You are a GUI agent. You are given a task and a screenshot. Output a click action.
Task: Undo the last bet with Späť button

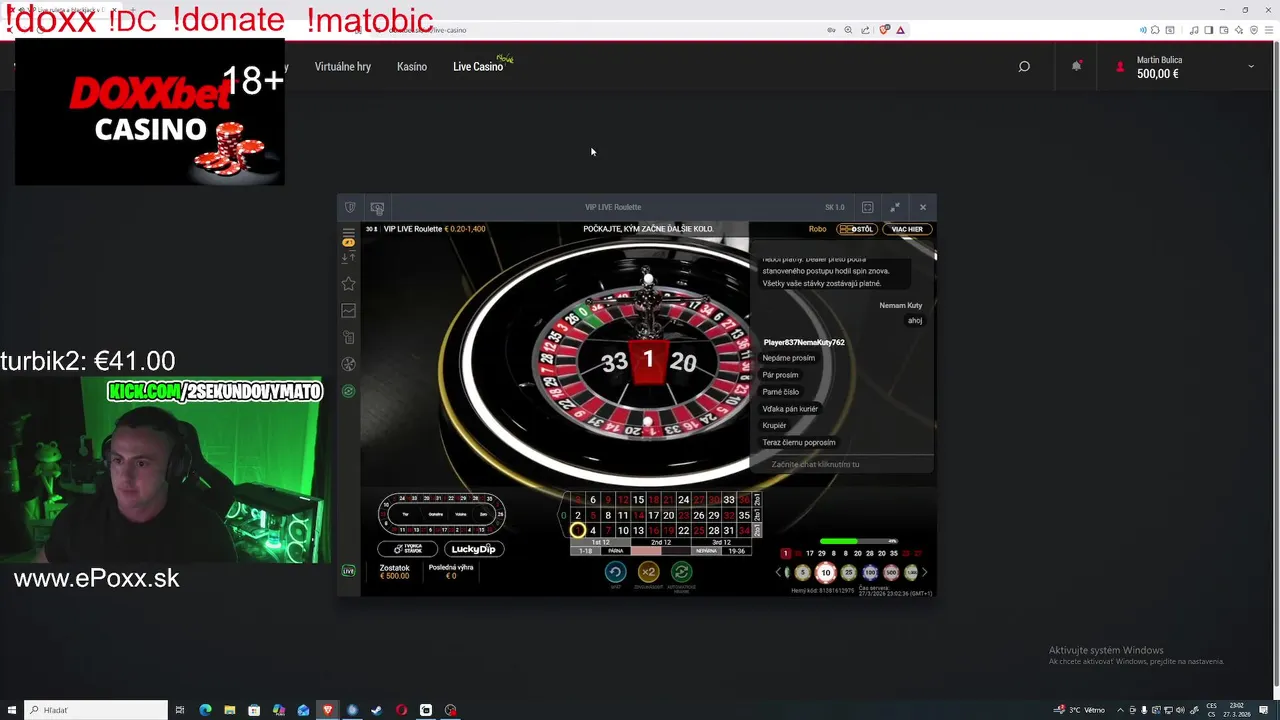click(x=616, y=572)
